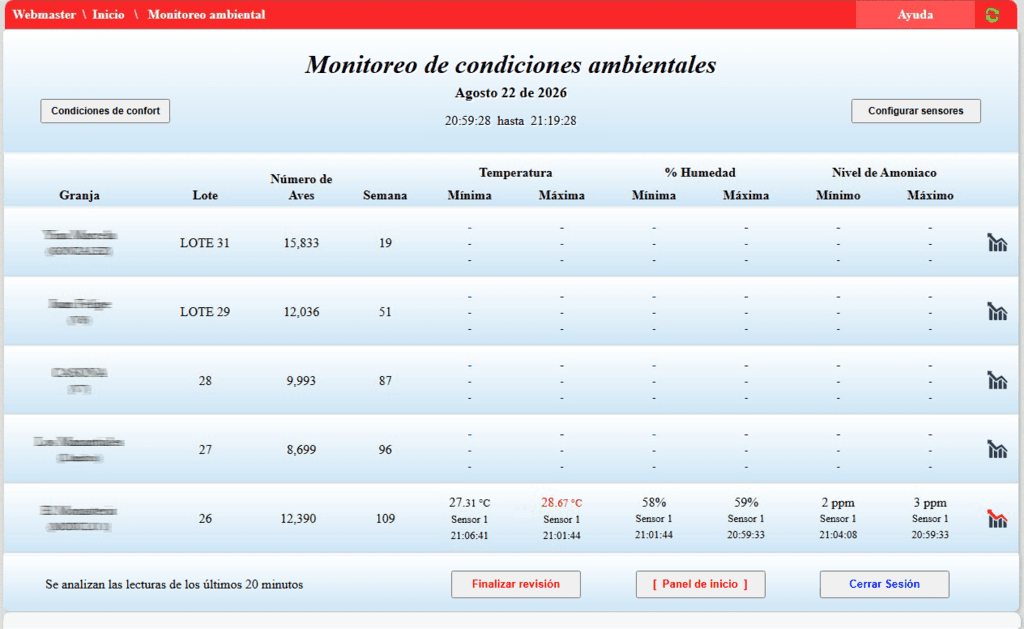Click red maximum temperature 28.67 °C
1024x629 pixels.
click(562, 502)
